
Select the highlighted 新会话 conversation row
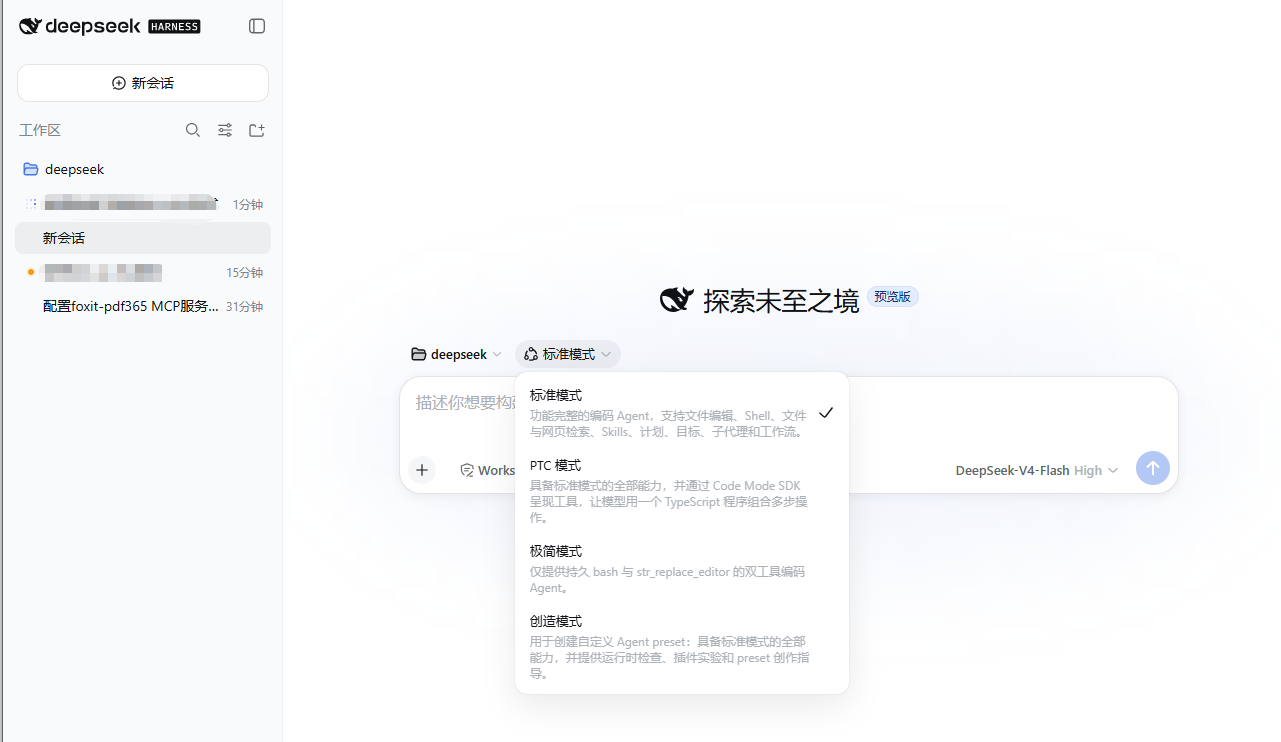coord(143,238)
